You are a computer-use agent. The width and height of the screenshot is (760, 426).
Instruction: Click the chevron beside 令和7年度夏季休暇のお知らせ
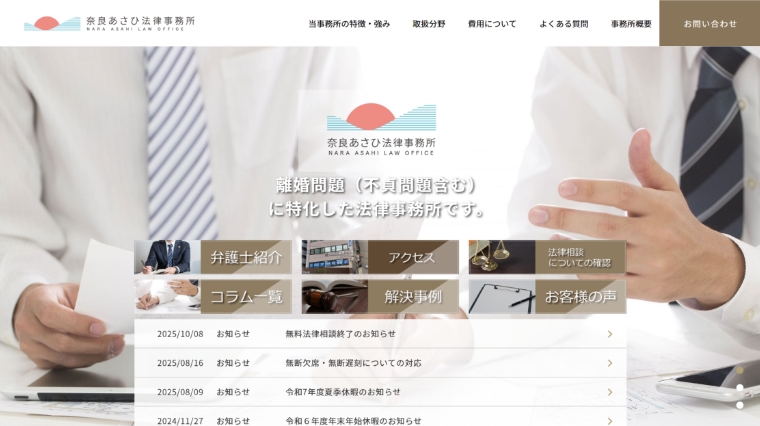(x=609, y=392)
